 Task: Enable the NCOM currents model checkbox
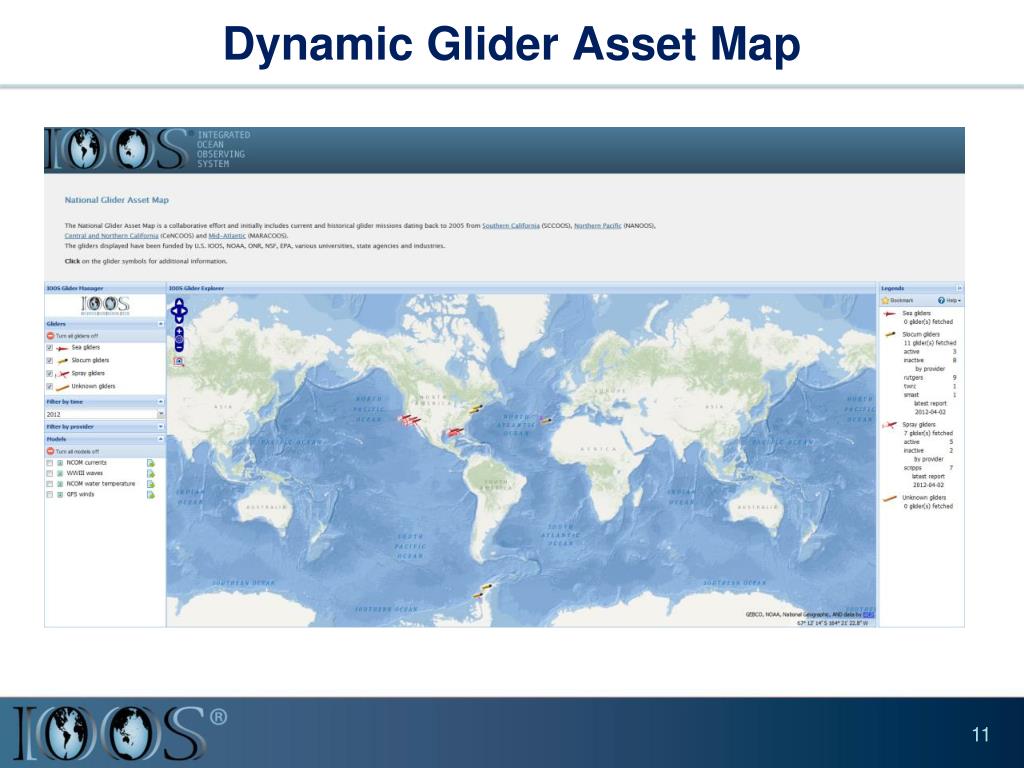[50, 463]
